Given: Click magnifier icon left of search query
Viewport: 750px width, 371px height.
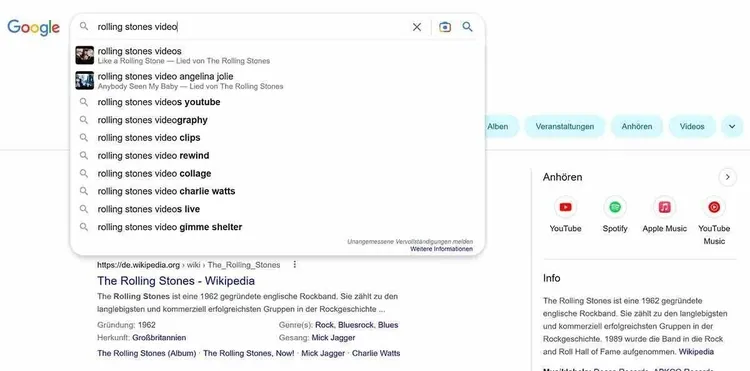Looking at the screenshot, I should (84, 26).
